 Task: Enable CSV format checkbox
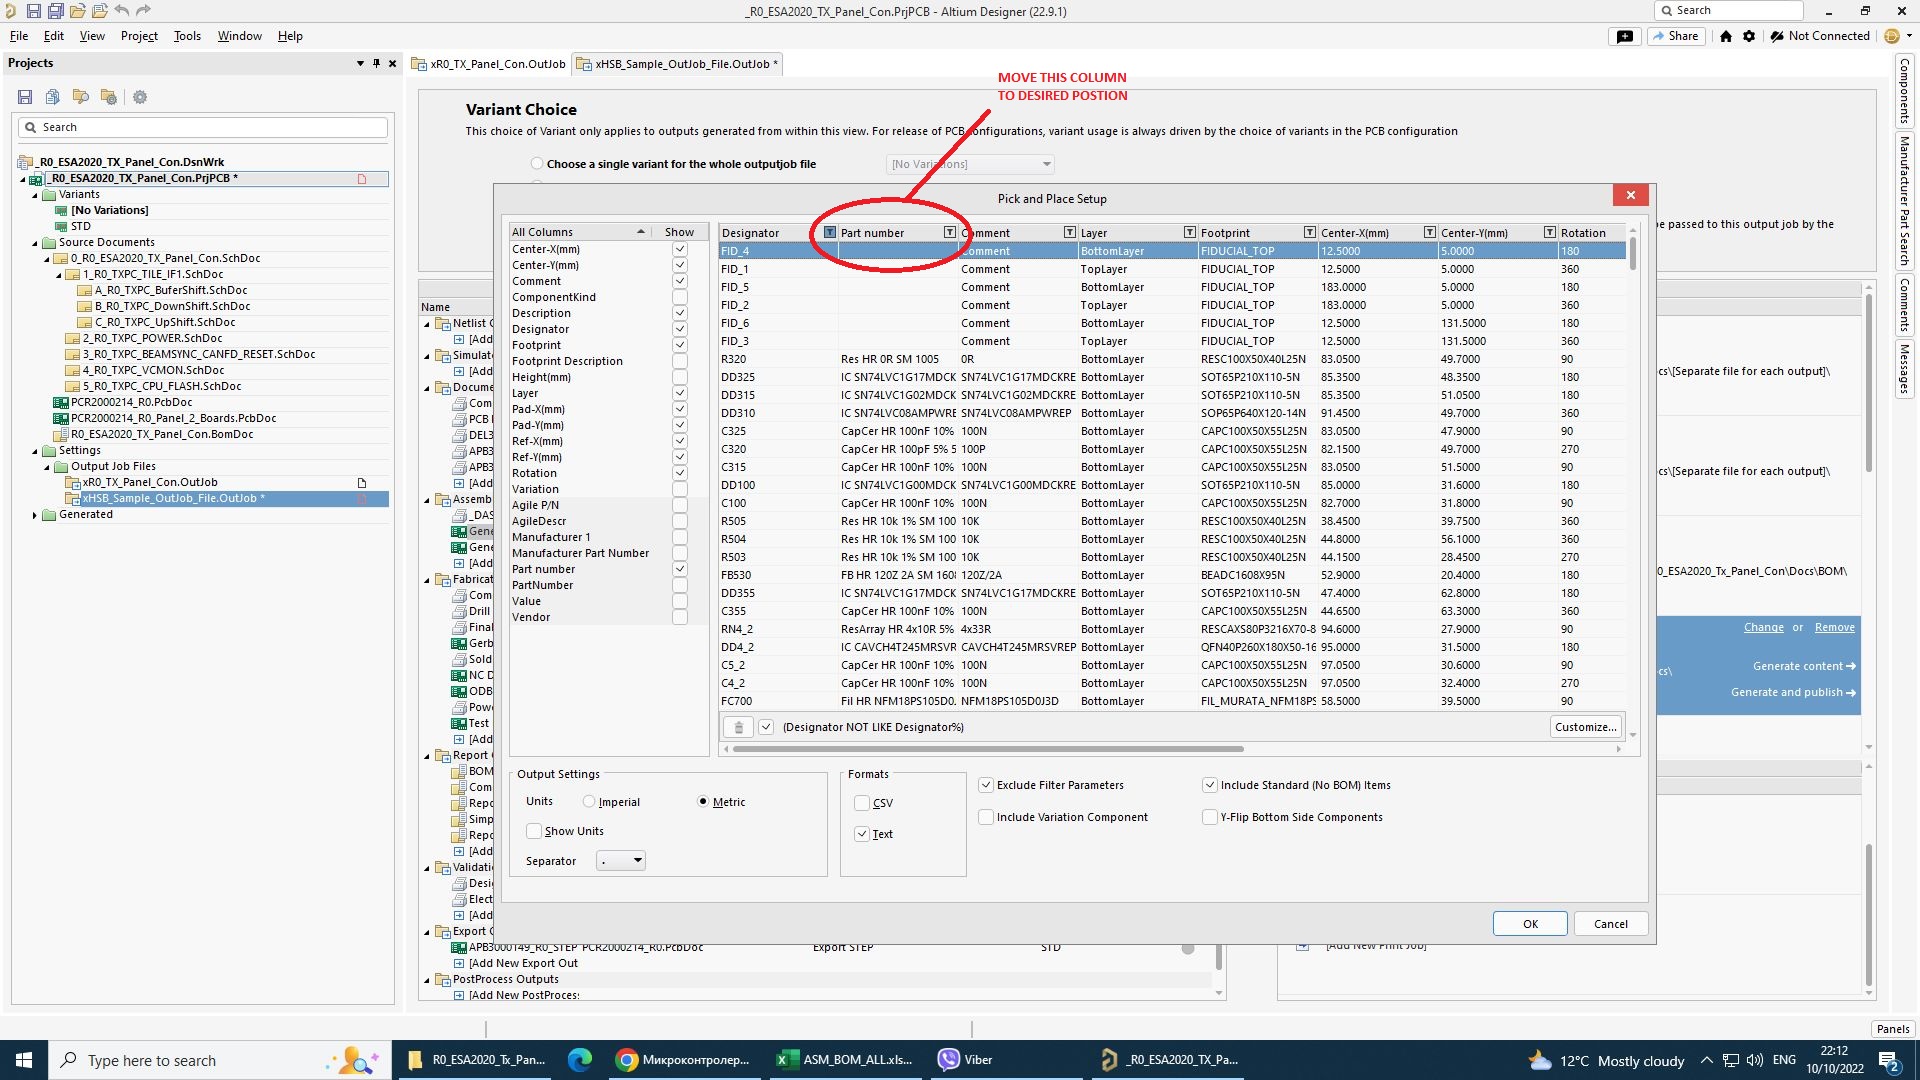click(x=862, y=803)
